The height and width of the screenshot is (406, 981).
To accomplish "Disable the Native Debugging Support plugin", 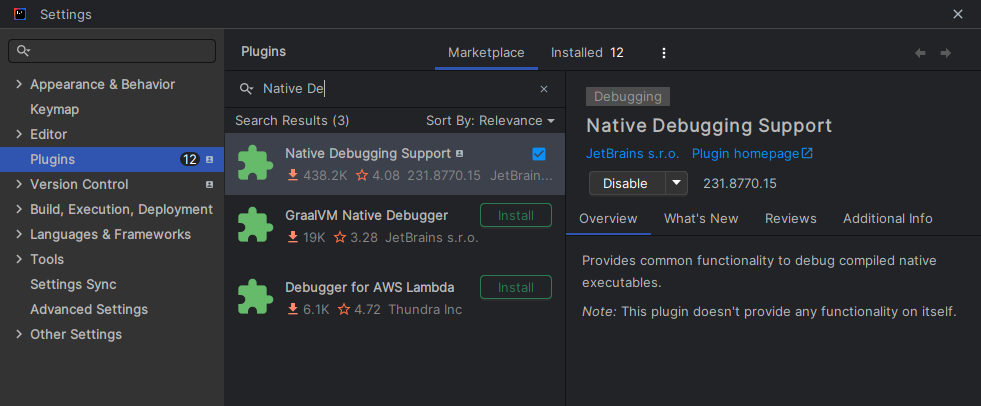I will coord(626,183).
